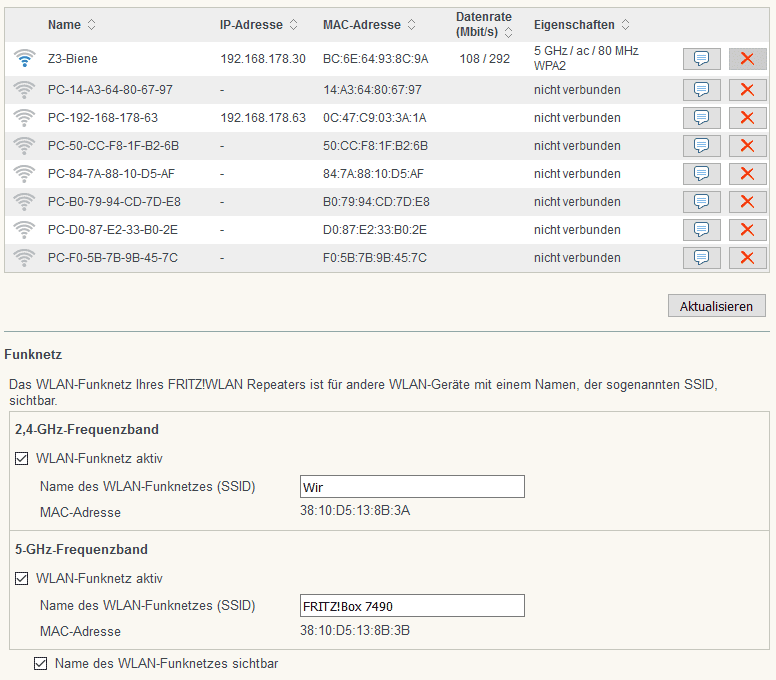Screen dimensions: 776x680
Task: Click grey Wi-Fi icon beside PC-D0-87-E2-33-B0-2E
Action: [x=24, y=230]
